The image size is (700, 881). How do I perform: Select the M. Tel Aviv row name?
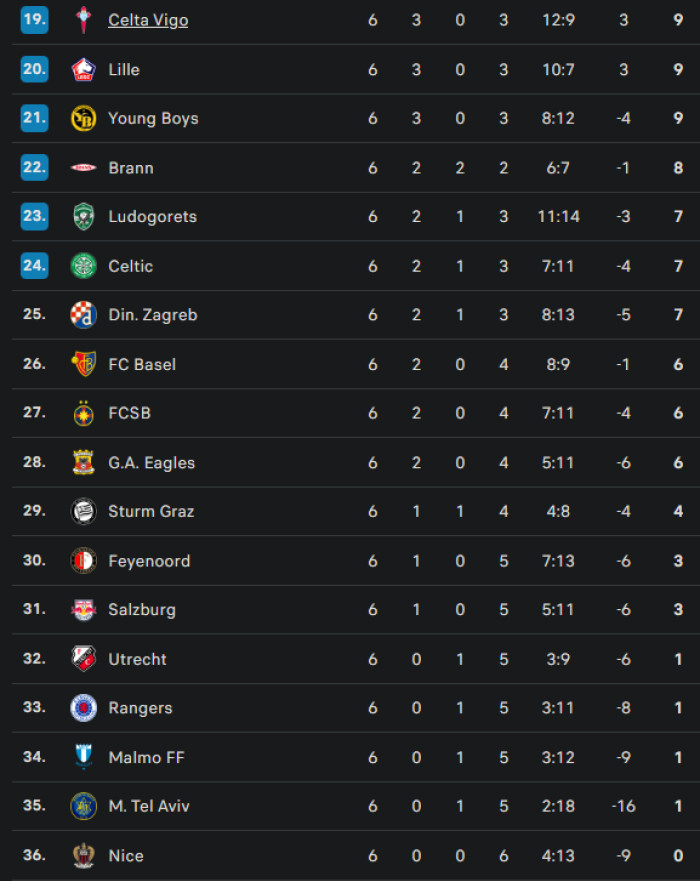(148, 806)
